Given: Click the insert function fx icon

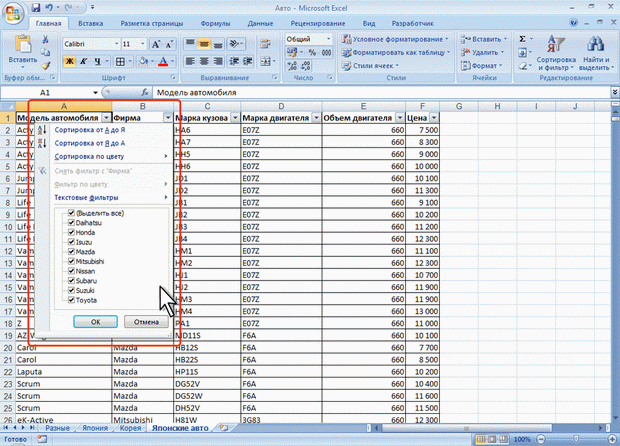Looking at the screenshot, I should tap(145, 93).
